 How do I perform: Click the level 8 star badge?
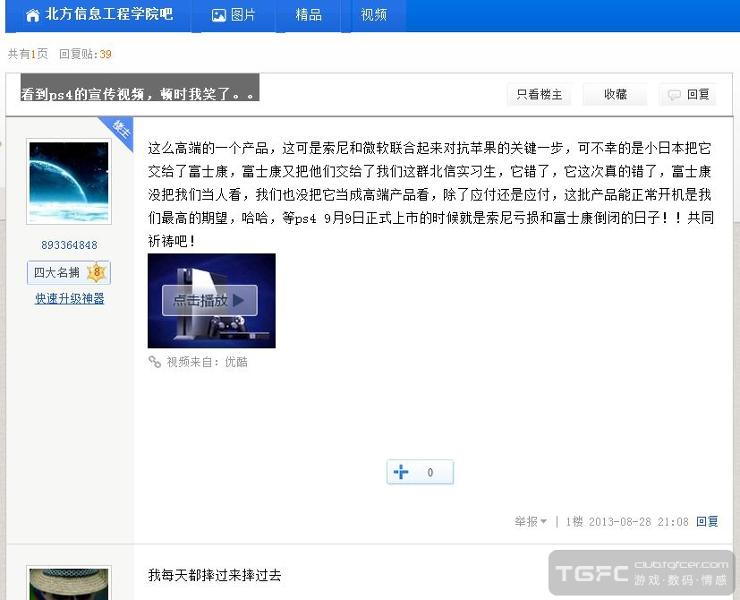click(x=96, y=273)
